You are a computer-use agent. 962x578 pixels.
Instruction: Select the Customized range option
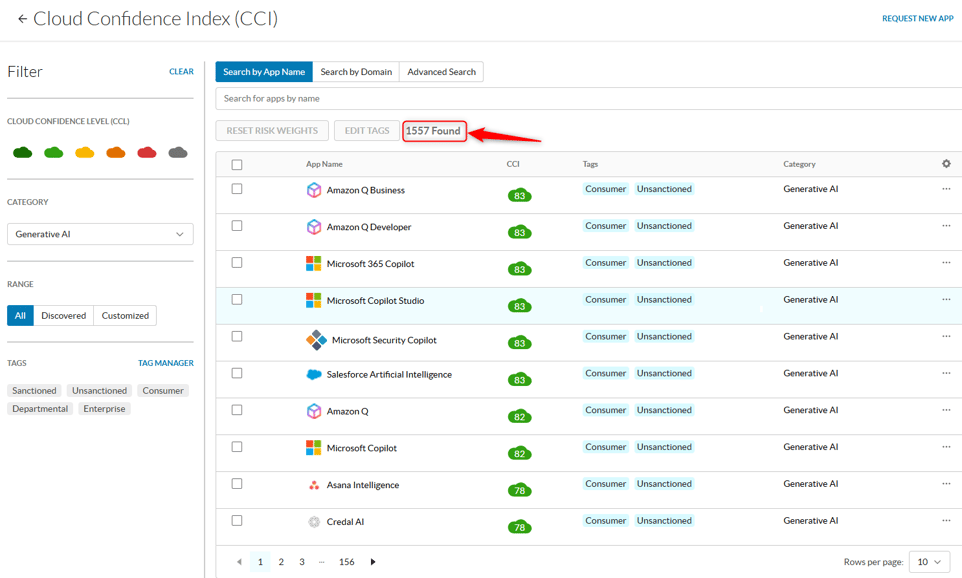point(125,315)
